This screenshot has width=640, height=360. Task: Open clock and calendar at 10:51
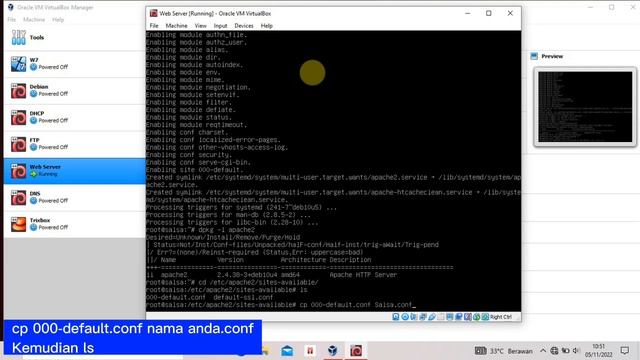pos(598,351)
